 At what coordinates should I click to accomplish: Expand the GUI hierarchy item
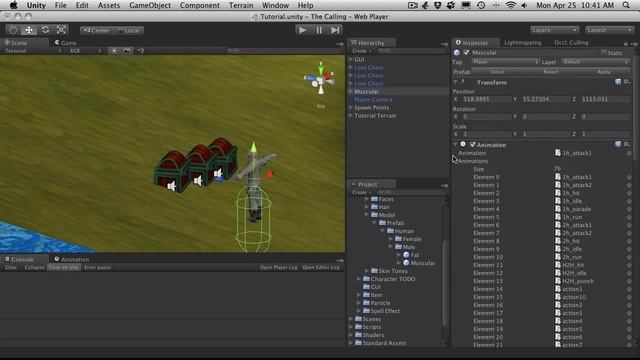click(x=351, y=59)
